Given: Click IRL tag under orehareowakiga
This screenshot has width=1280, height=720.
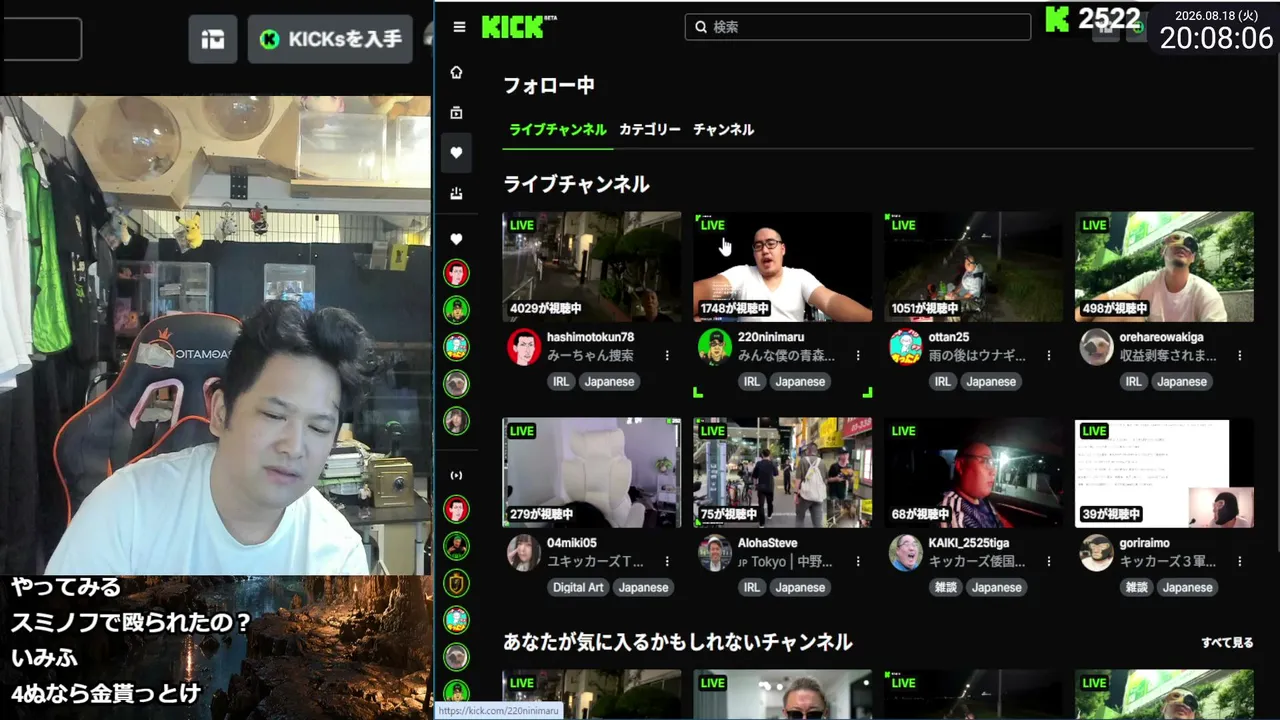Looking at the screenshot, I should click(x=1134, y=382).
